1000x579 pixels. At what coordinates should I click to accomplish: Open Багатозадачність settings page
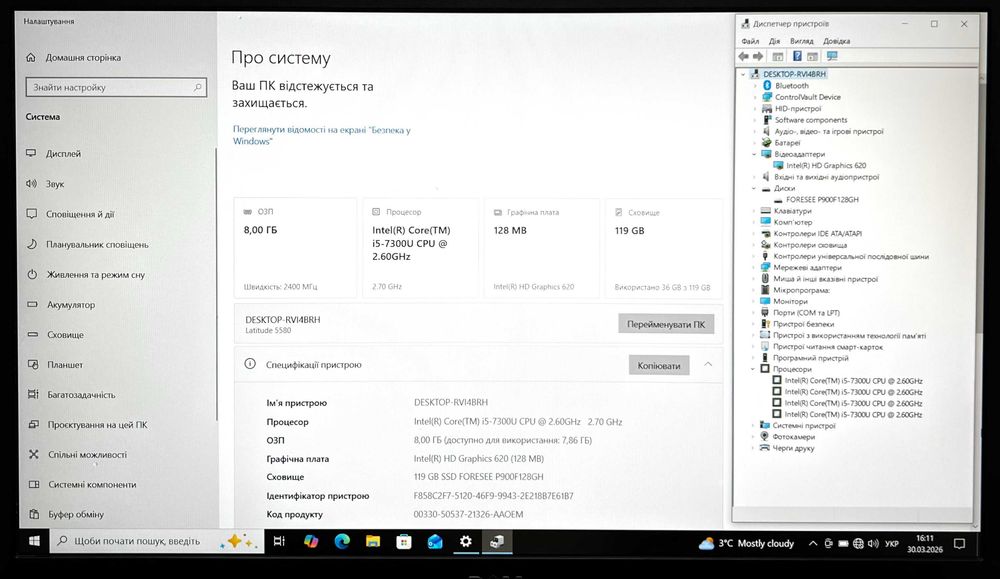[81, 395]
